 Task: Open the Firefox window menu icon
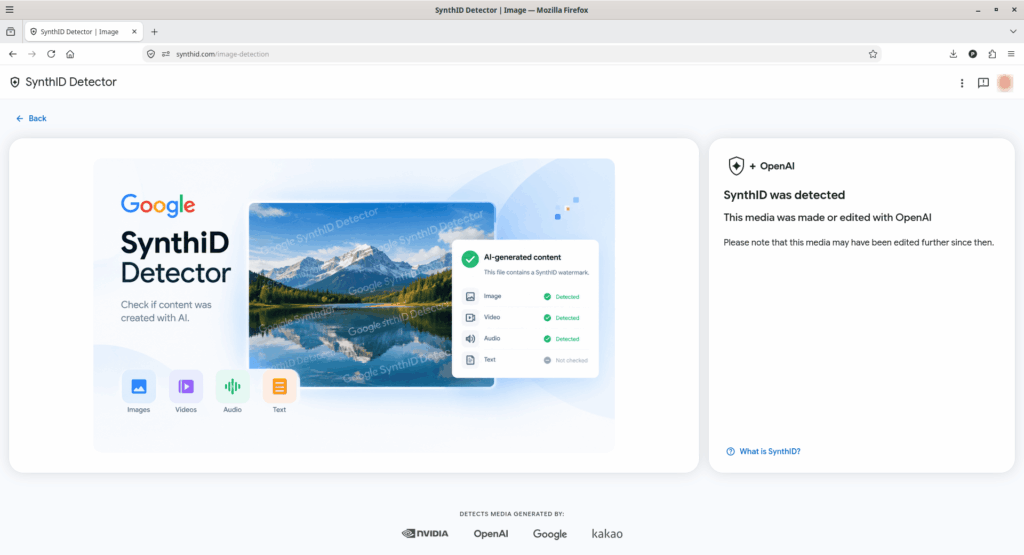[x=9, y=10]
